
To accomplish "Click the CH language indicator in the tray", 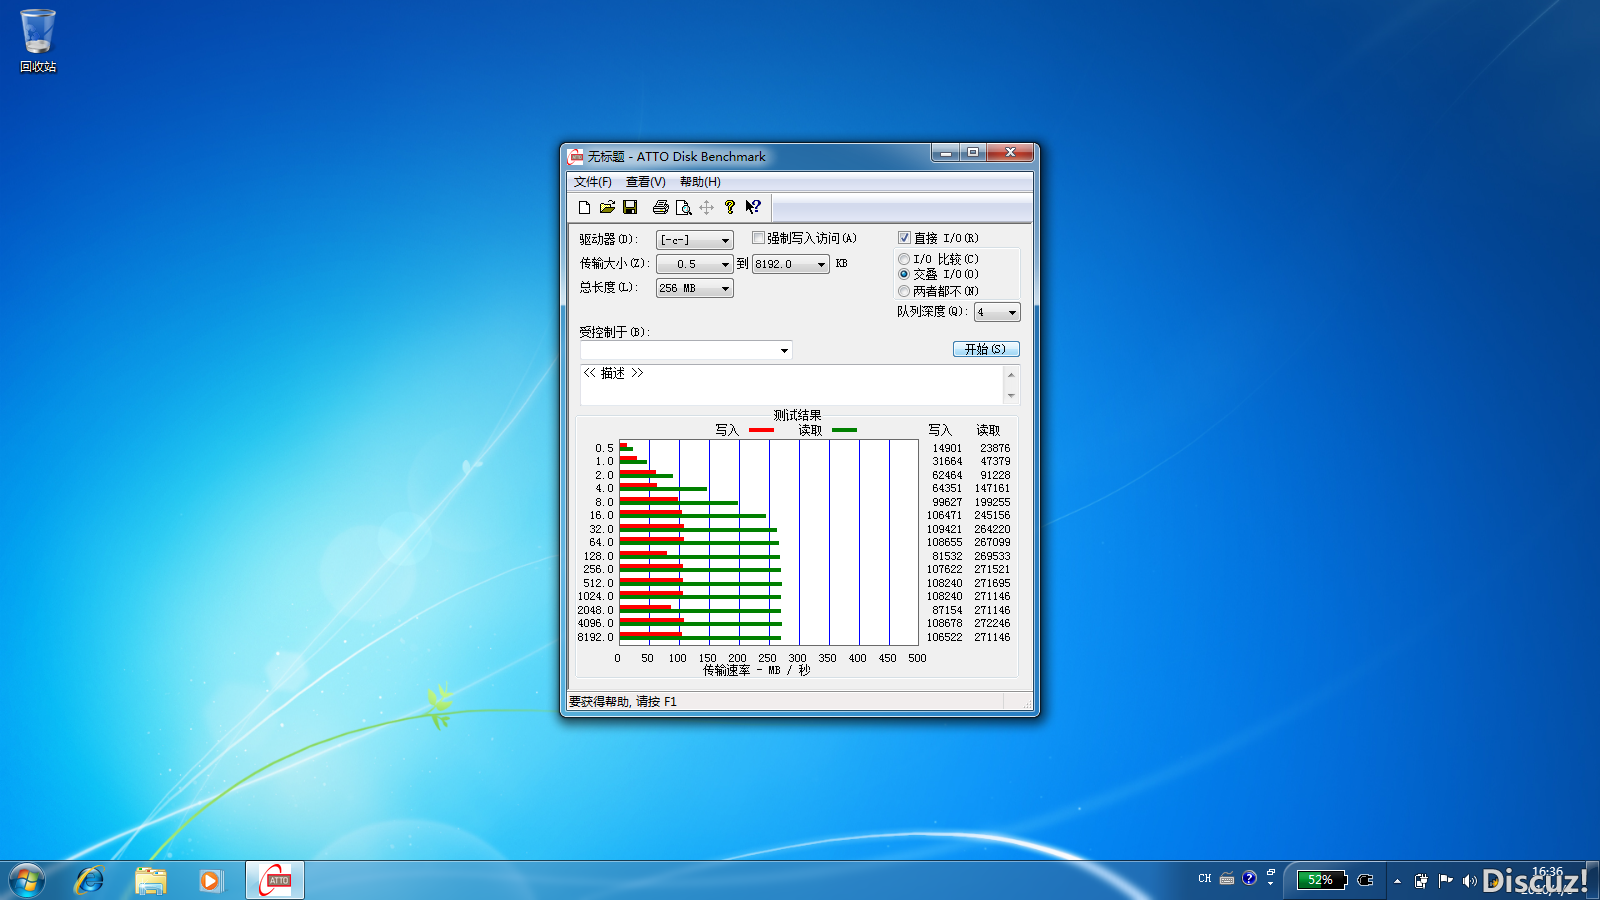I will tap(1205, 879).
